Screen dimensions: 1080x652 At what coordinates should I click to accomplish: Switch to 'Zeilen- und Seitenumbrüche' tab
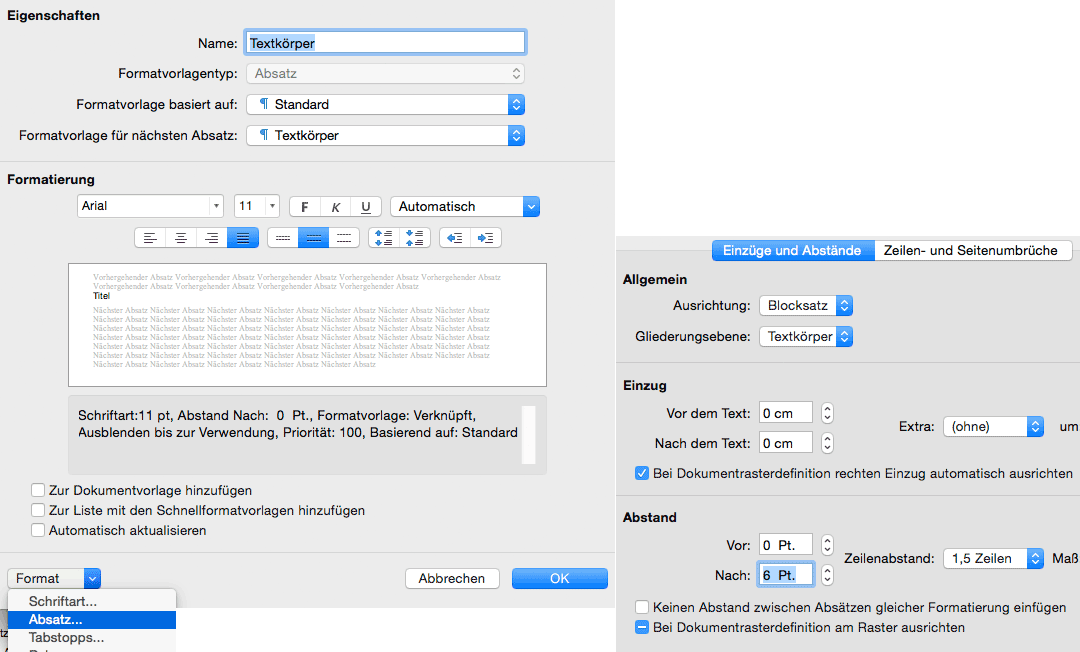(x=970, y=251)
